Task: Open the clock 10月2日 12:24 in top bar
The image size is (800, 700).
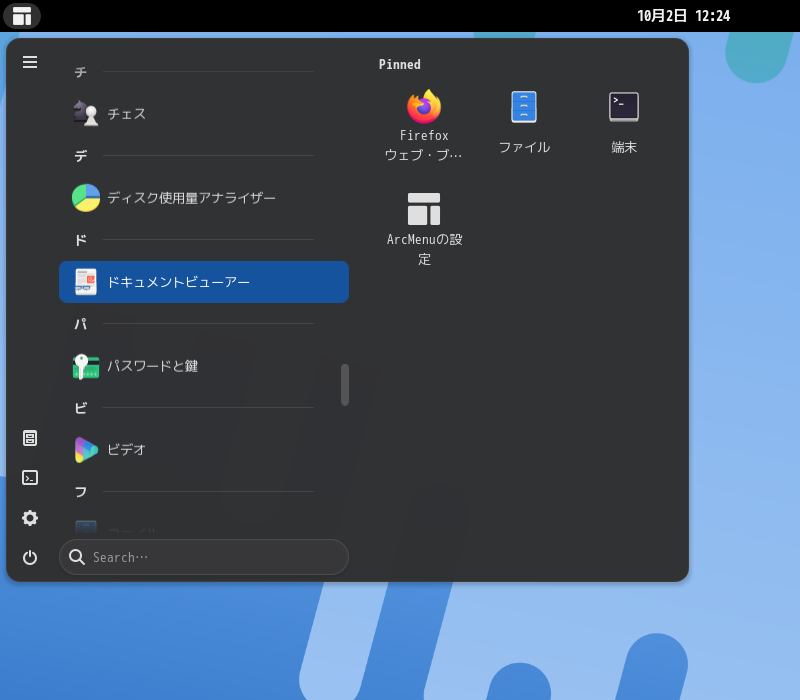Action: [683, 16]
